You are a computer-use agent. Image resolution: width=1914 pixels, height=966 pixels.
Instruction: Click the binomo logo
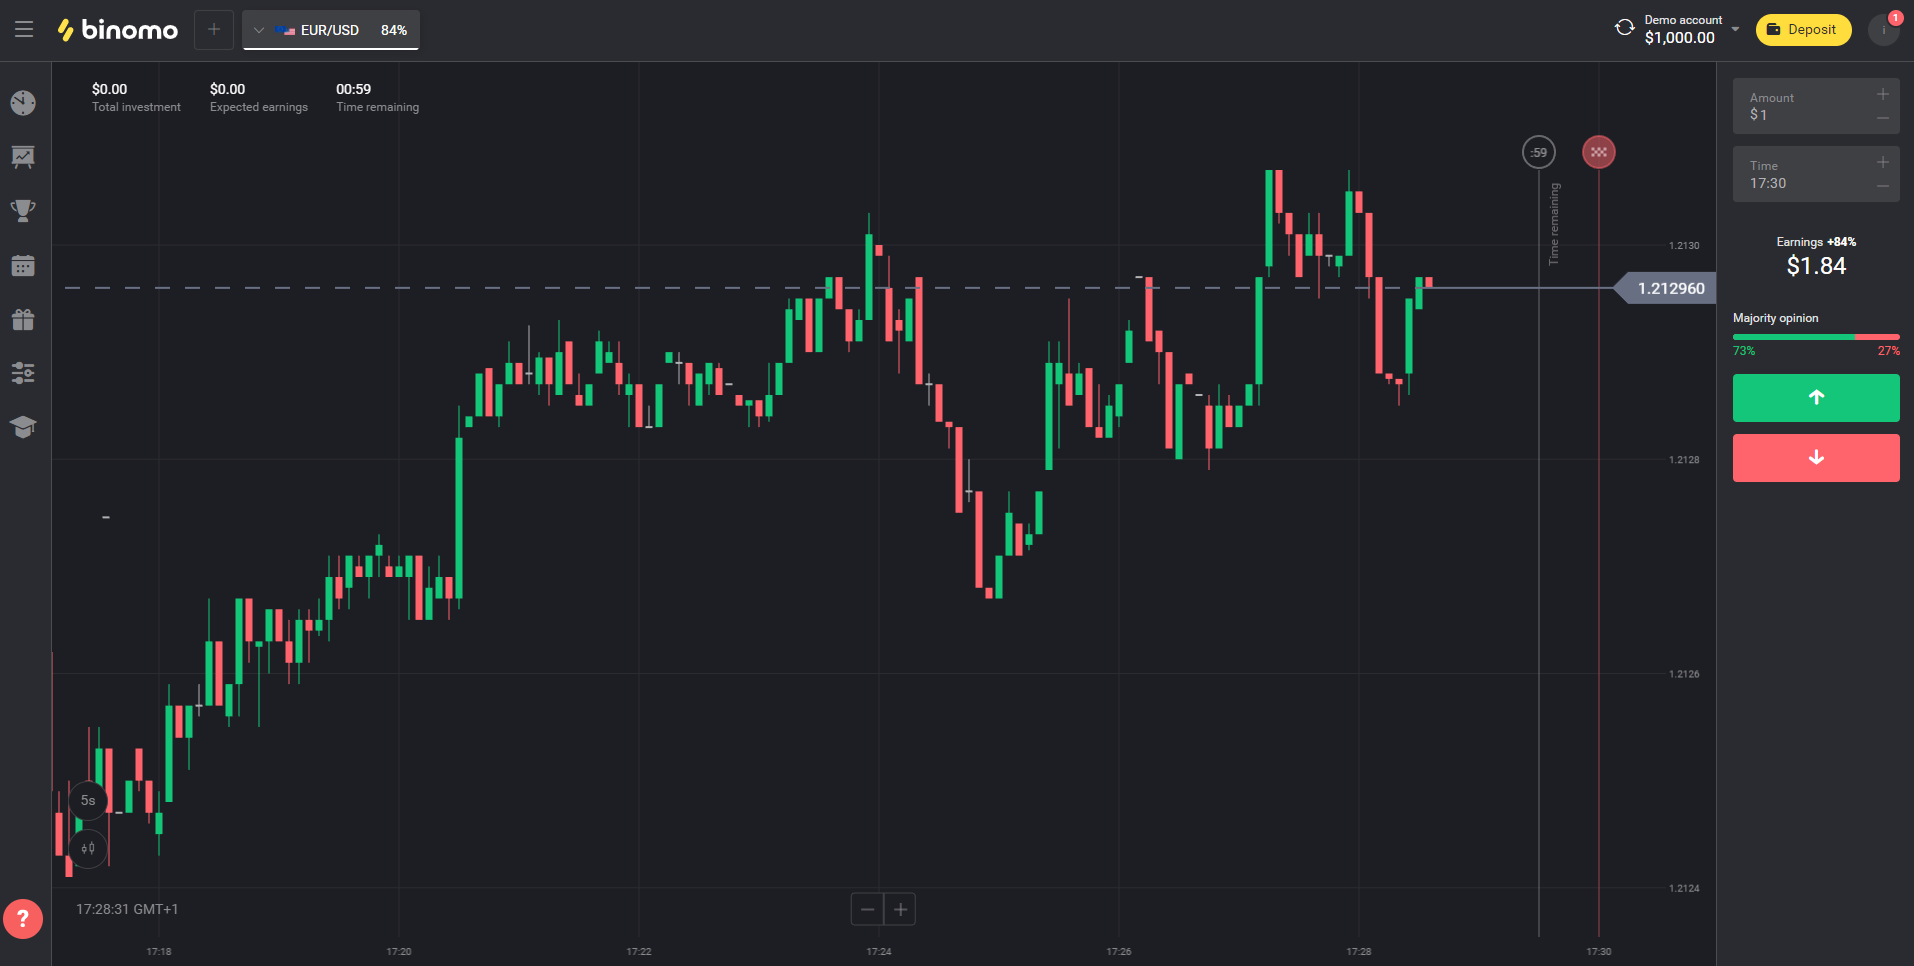tap(118, 30)
